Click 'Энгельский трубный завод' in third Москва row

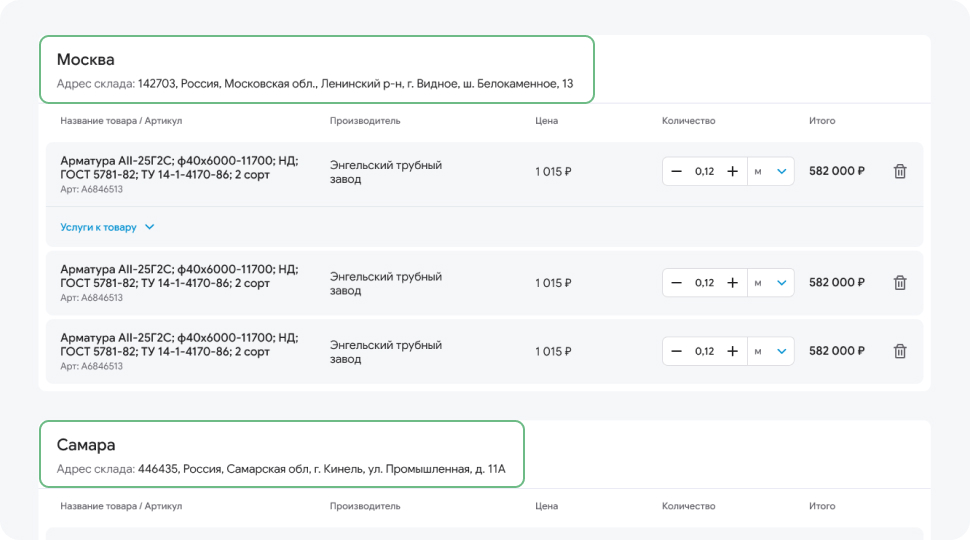click(x=386, y=352)
